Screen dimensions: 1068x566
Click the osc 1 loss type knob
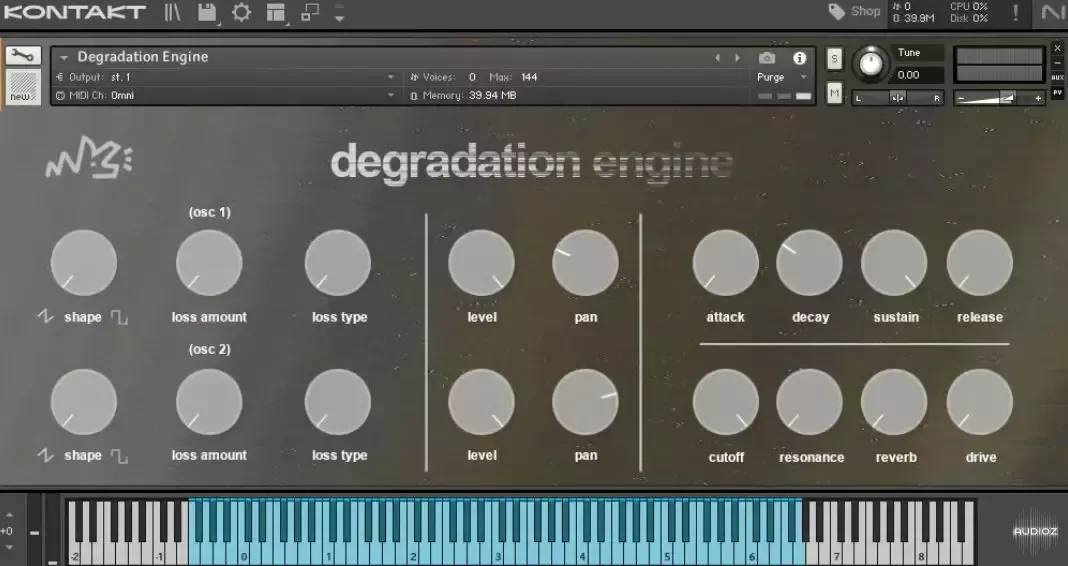(x=338, y=263)
